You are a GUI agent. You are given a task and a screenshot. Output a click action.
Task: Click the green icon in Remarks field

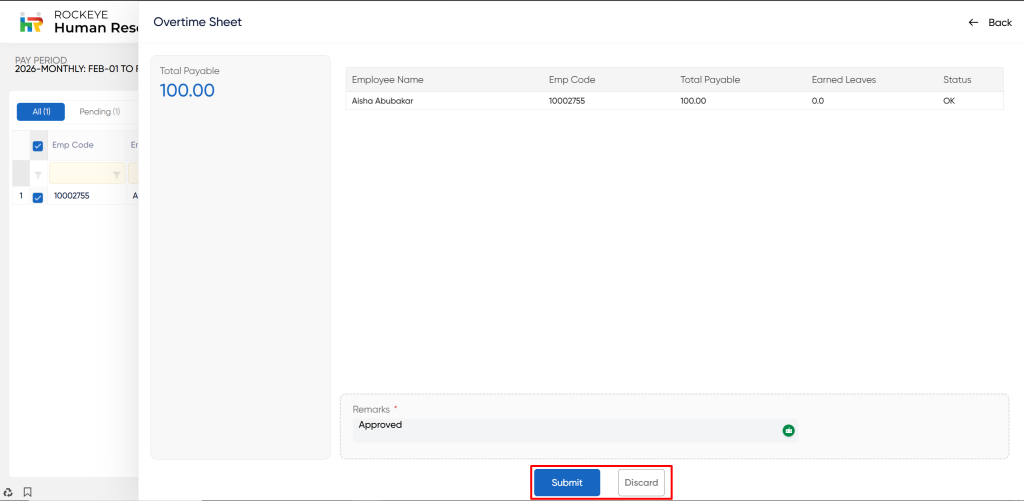(x=788, y=430)
